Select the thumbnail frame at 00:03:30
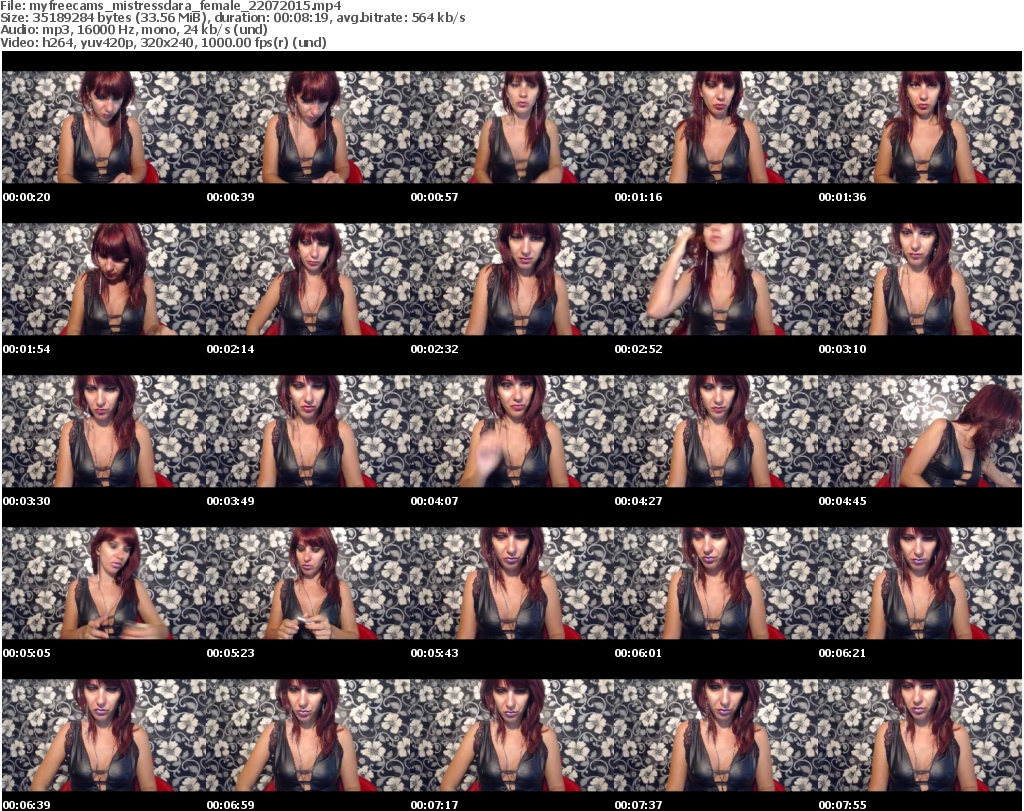1024x811 pixels. (x=104, y=432)
